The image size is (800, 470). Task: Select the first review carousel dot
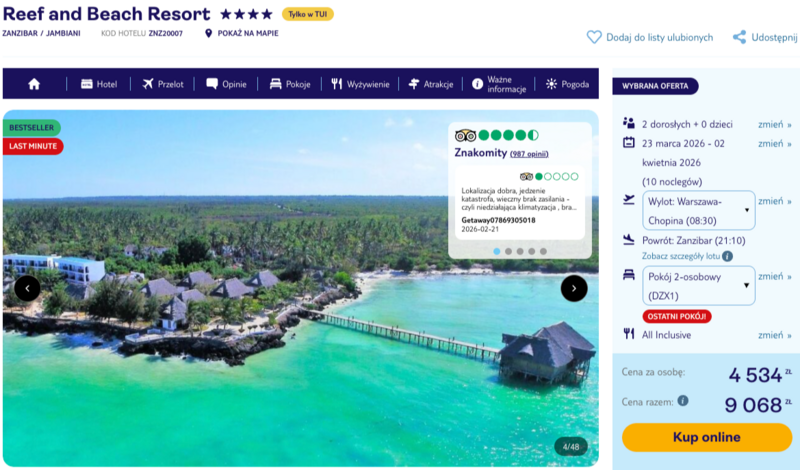click(497, 251)
